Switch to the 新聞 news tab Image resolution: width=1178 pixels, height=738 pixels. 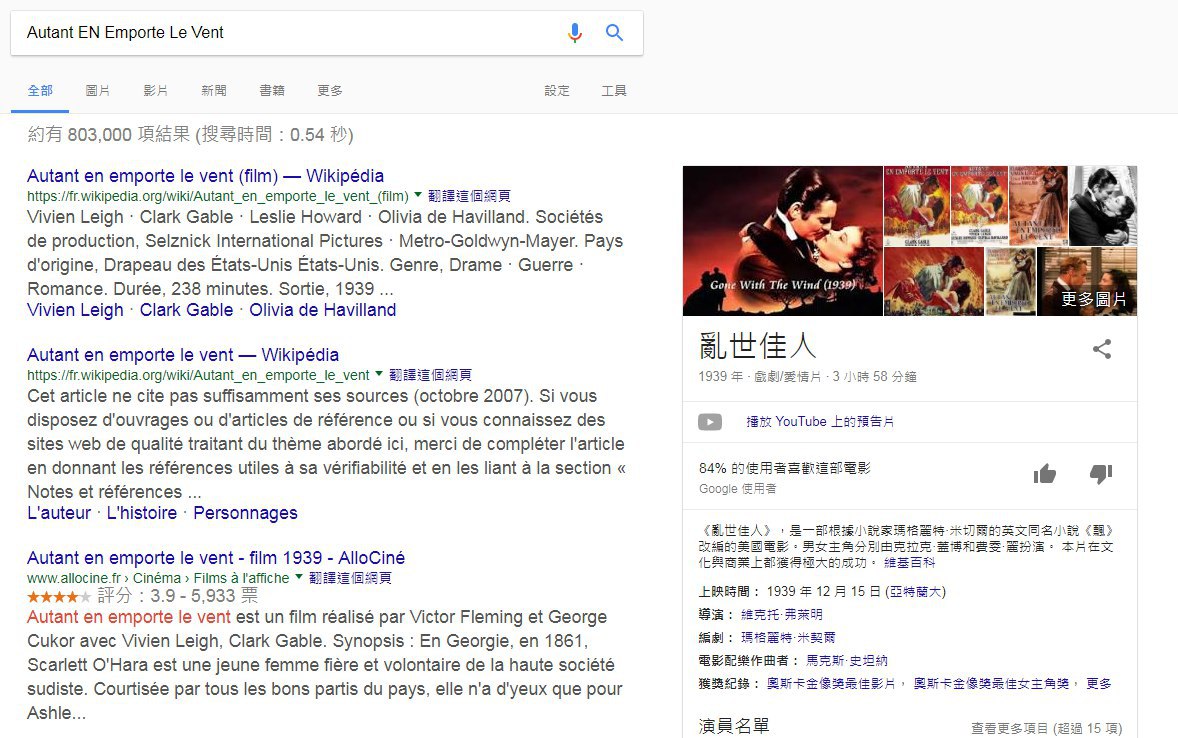tap(214, 91)
